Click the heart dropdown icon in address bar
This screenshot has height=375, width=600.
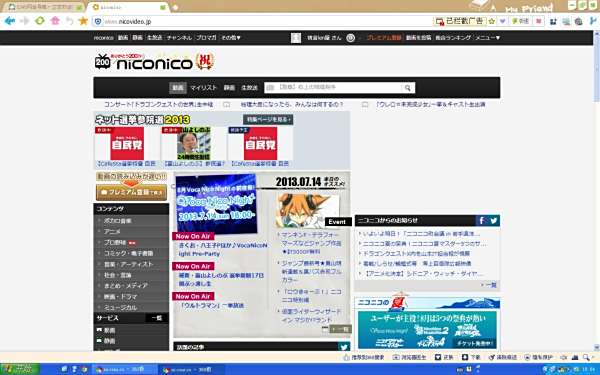coord(502,21)
